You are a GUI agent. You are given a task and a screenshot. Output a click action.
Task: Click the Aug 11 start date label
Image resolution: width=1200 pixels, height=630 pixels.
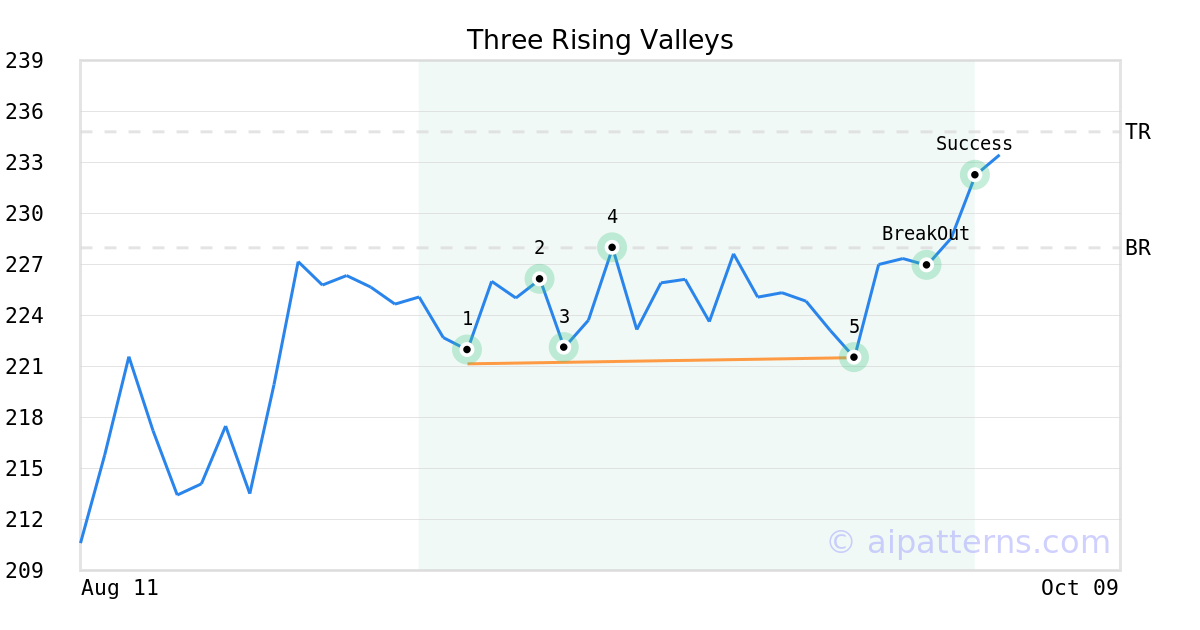pos(120,588)
